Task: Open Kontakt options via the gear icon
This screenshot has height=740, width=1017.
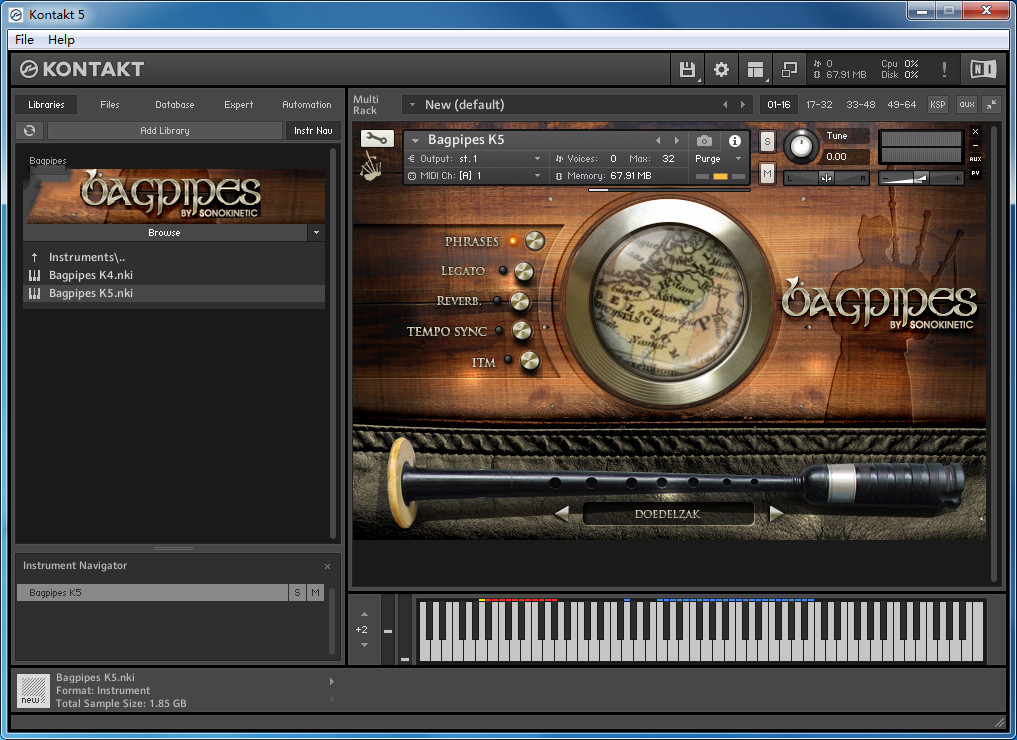Action: [721, 69]
